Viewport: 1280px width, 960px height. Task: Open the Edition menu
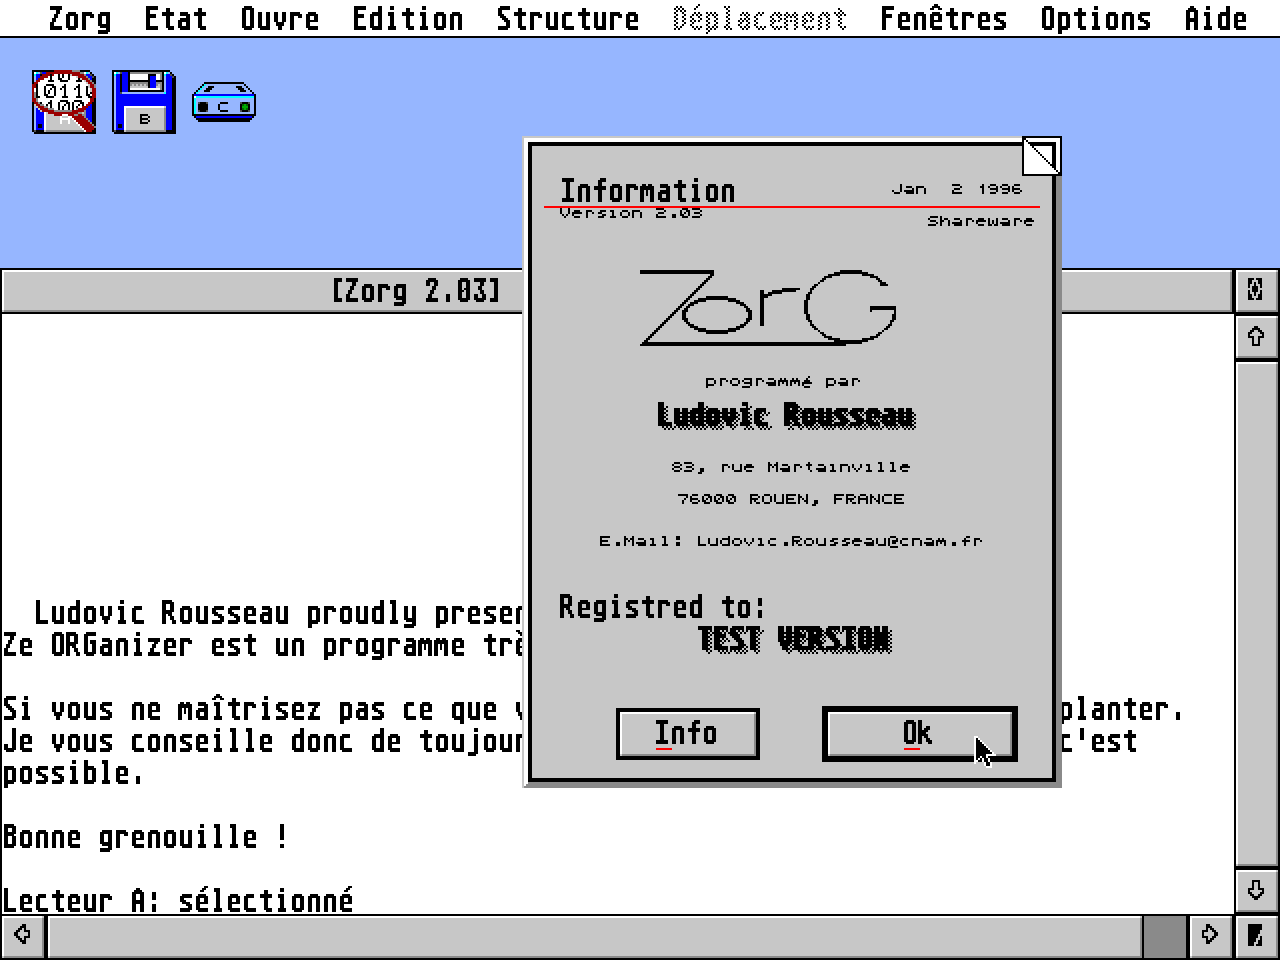pos(406,17)
